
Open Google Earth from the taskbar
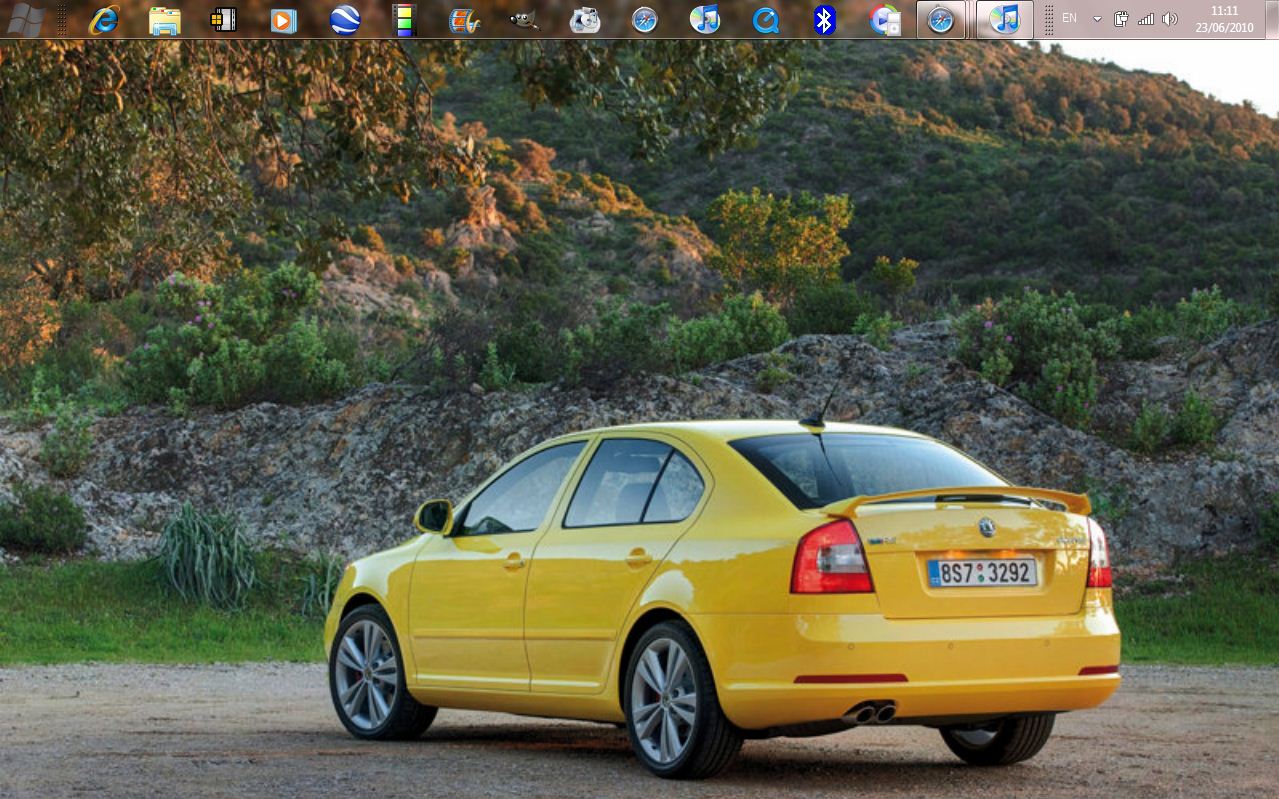pos(345,19)
